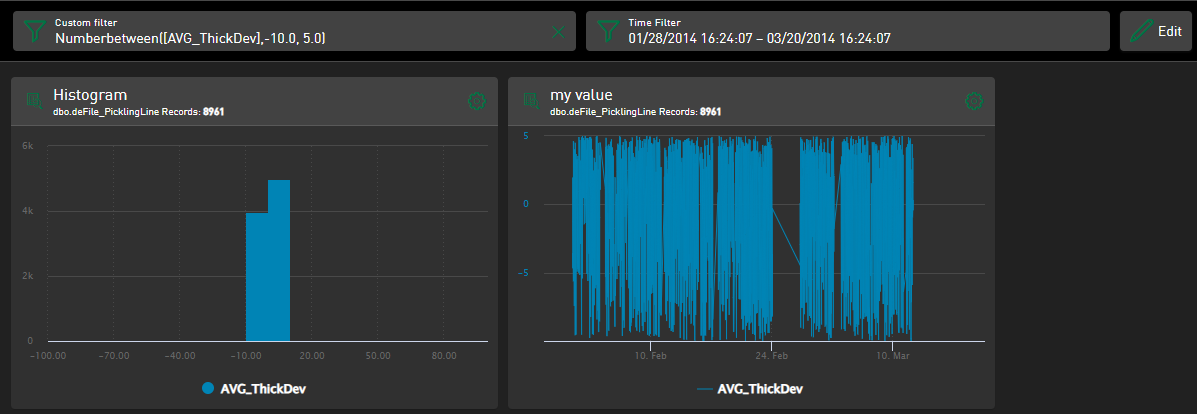Select the tallest histogram bar
Image resolution: width=1197 pixels, height=414 pixels.
[279, 260]
